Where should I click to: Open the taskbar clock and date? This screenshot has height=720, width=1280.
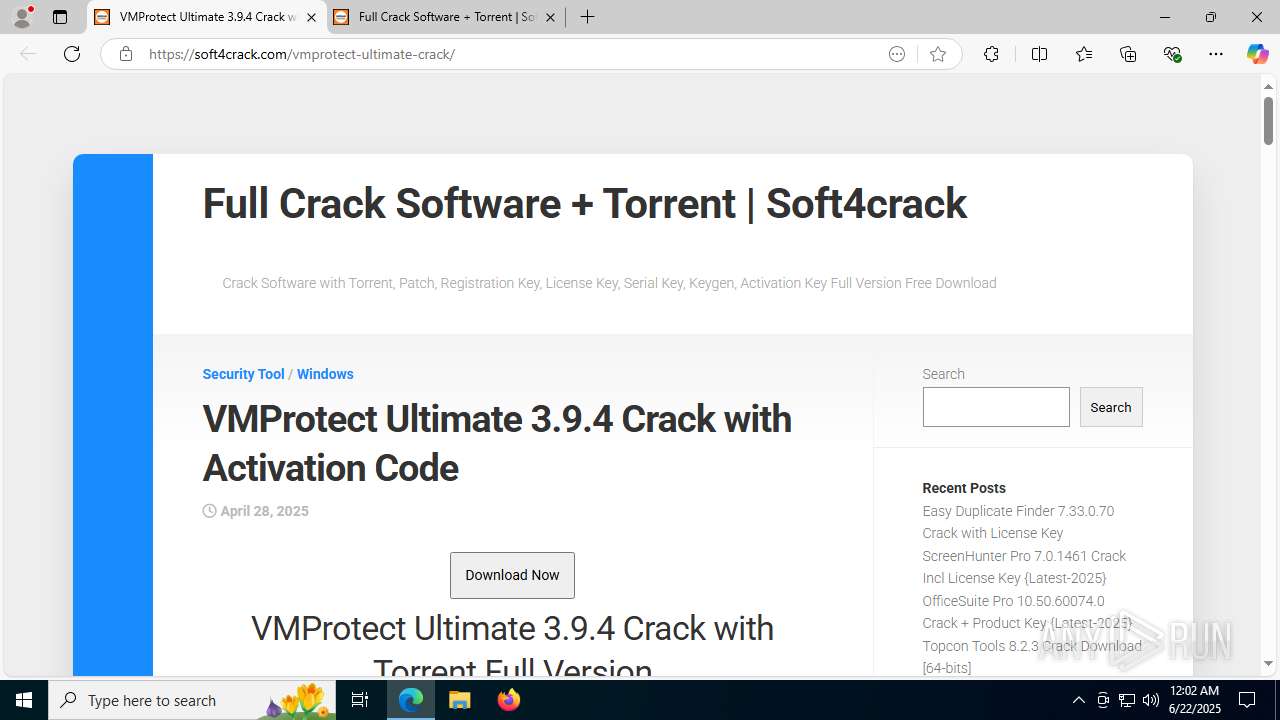(x=1194, y=700)
